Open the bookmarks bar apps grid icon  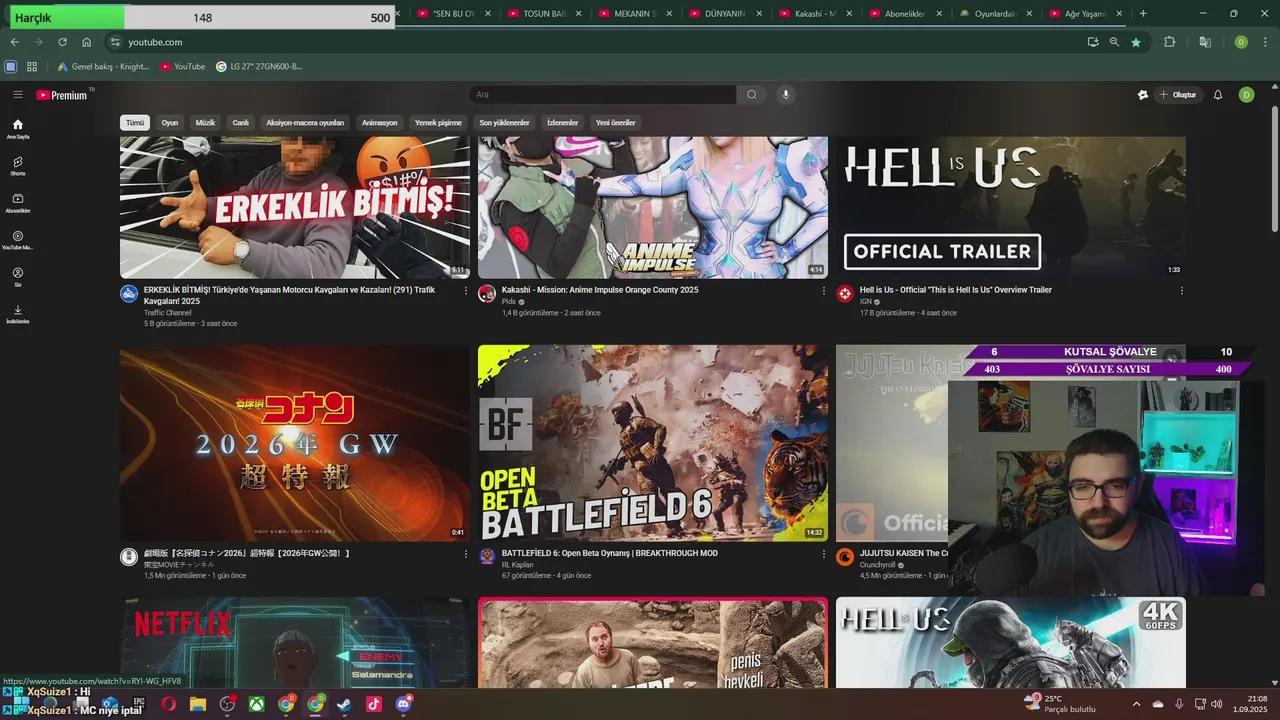pyautogui.click(x=32, y=66)
